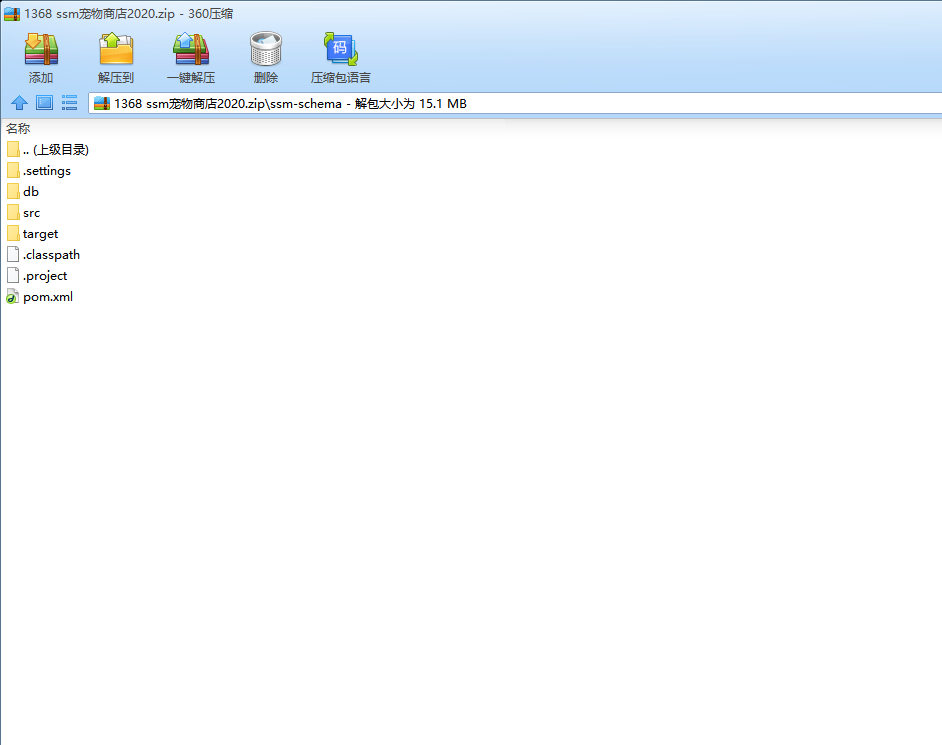Switch to large icon view mode

[44, 103]
